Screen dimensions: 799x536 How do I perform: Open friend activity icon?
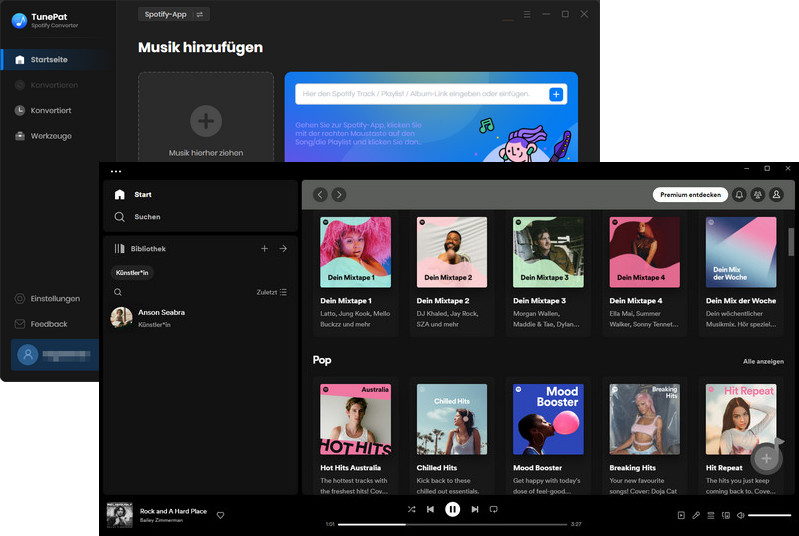pos(758,195)
